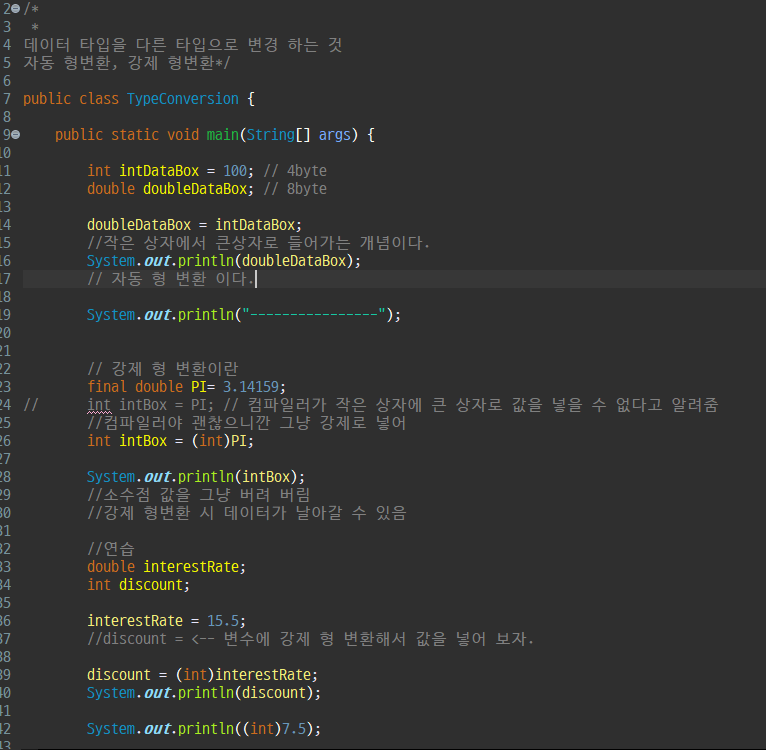Image resolution: width=766 pixels, height=750 pixels.
Task: Click the comment '//소수점 값을 그냥 버려 버림'
Action: click(x=198, y=495)
